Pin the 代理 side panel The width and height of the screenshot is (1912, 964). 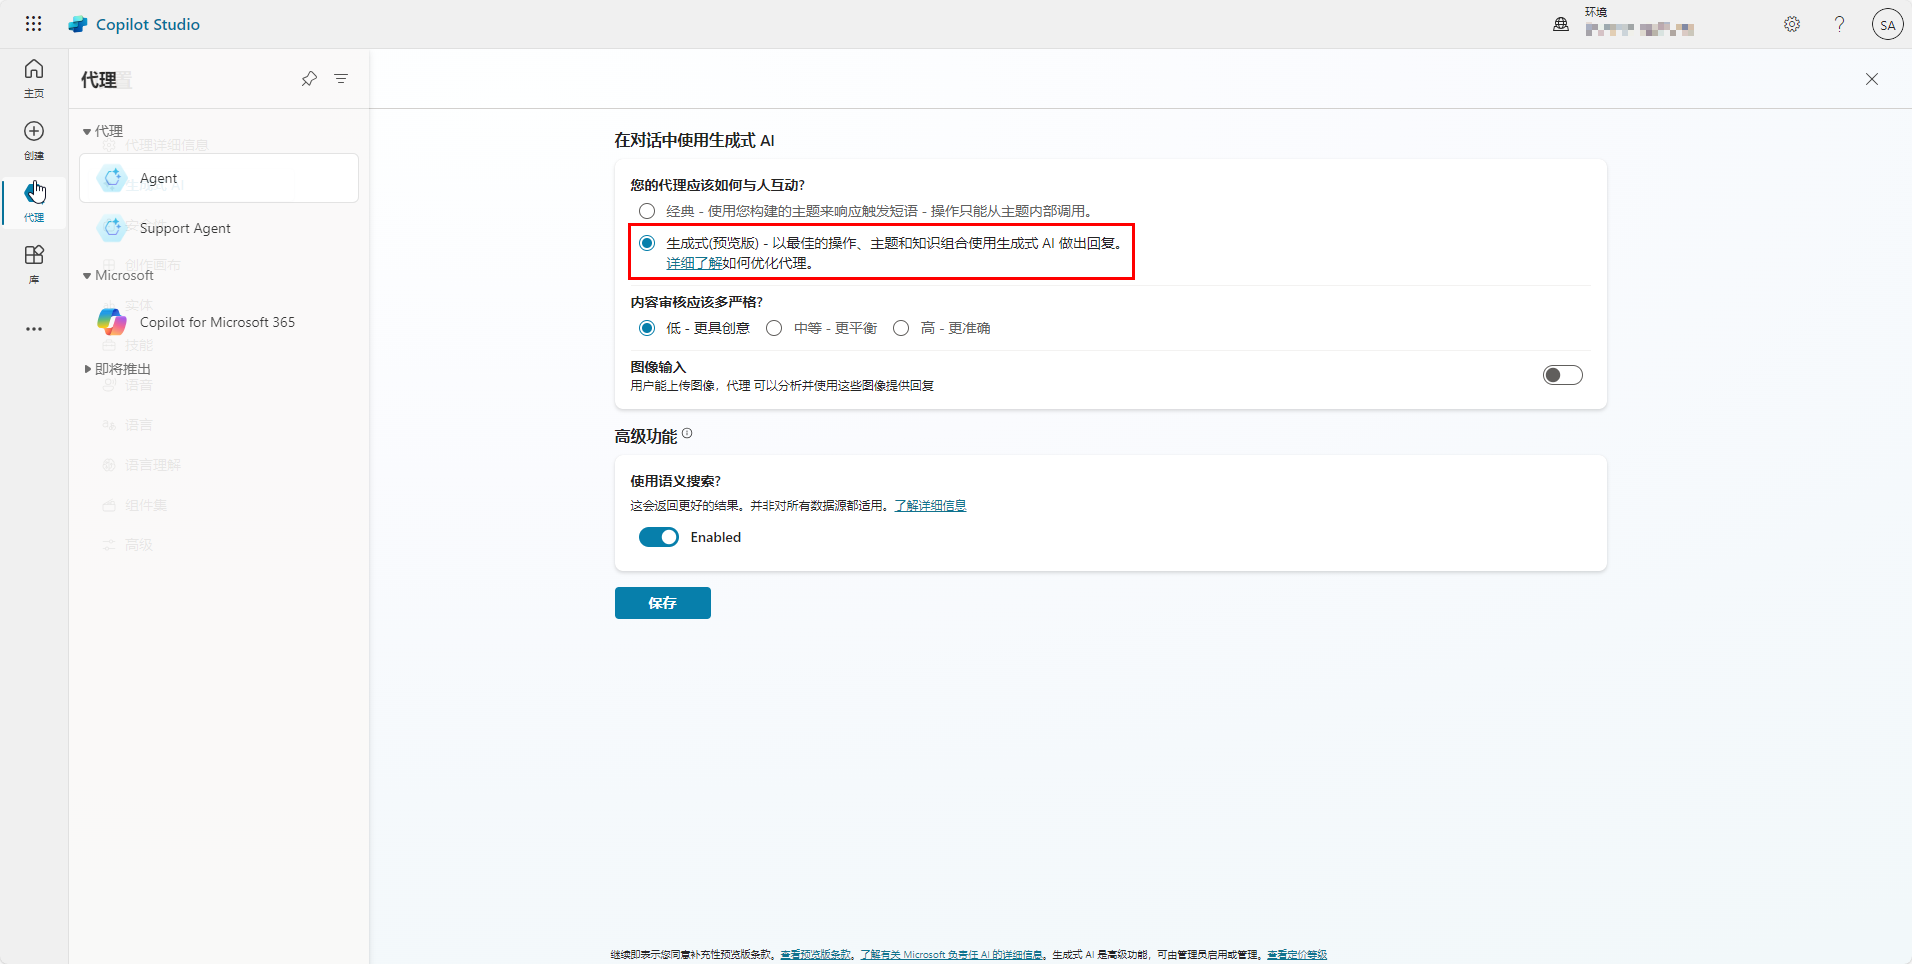tap(309, 79)
